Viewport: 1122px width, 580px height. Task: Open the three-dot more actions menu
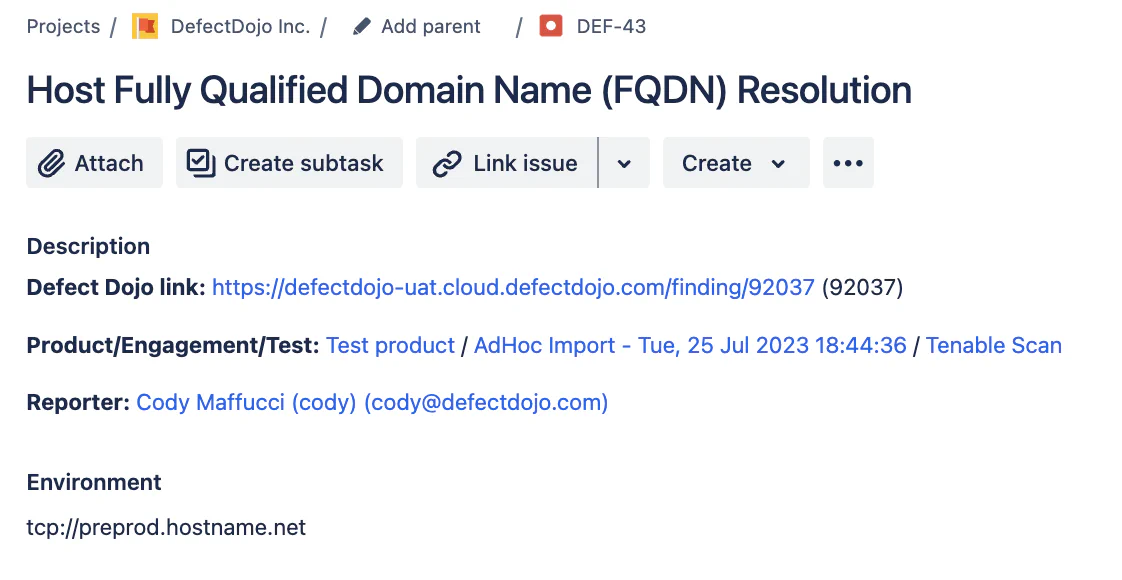click(x=848, y=163)
